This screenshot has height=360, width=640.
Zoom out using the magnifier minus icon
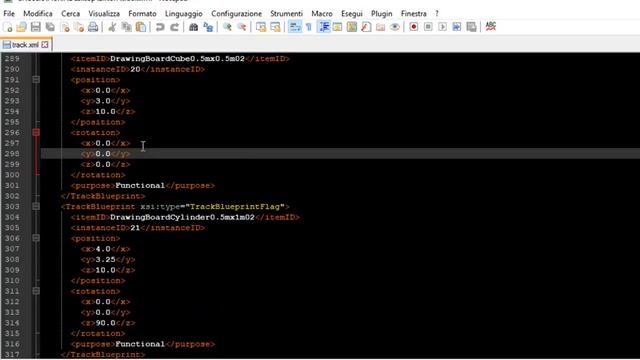[x=242, y=27]
